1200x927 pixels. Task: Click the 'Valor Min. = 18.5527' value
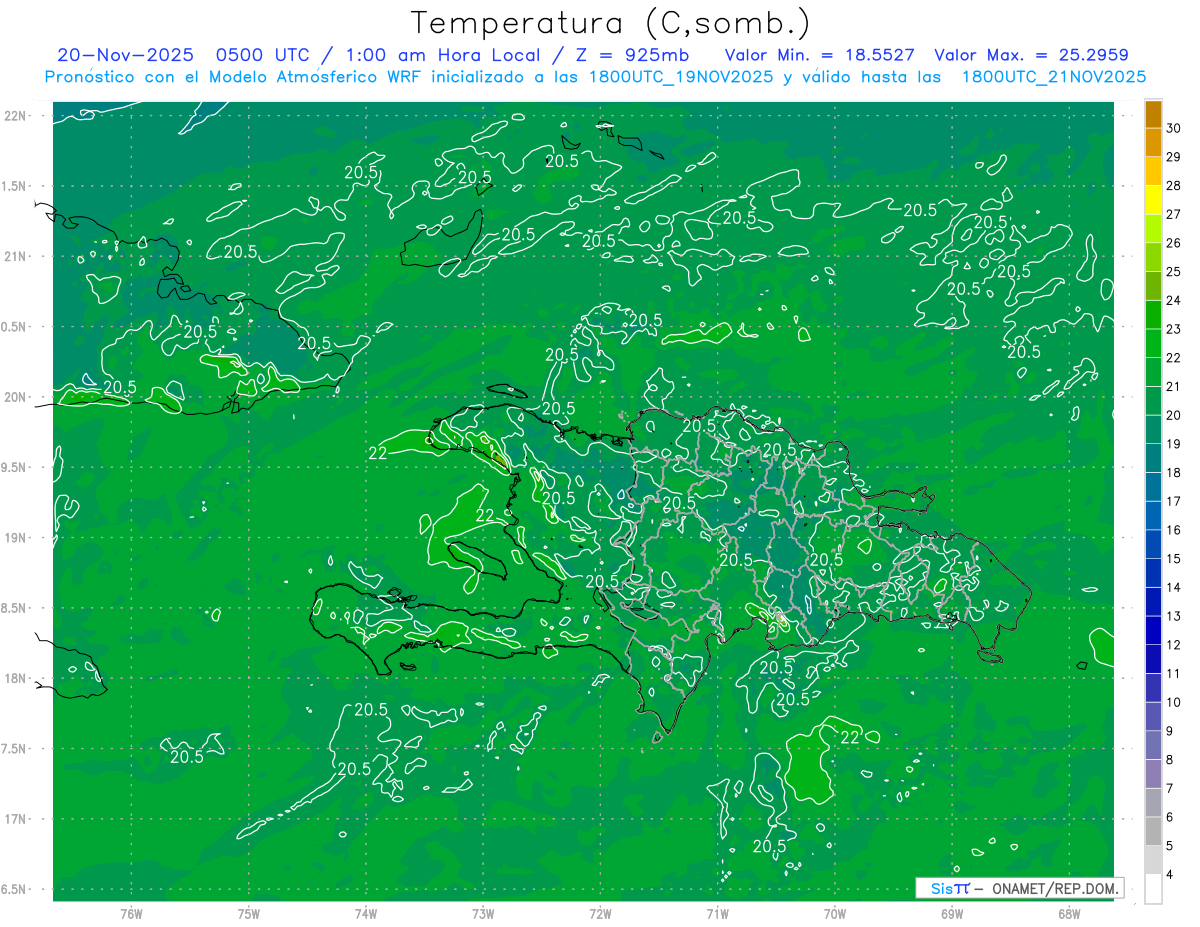pyautogui.click(x=819, y=56)
